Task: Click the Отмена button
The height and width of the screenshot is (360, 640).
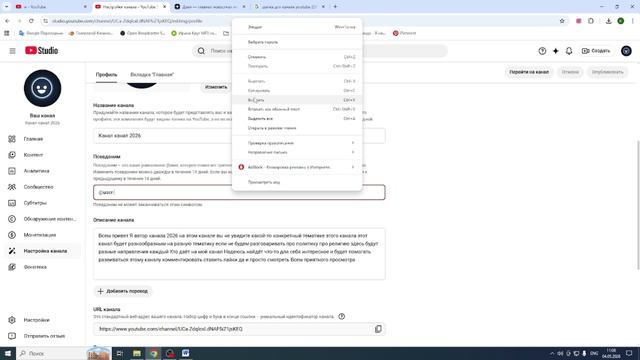Action: coord(570,72)
